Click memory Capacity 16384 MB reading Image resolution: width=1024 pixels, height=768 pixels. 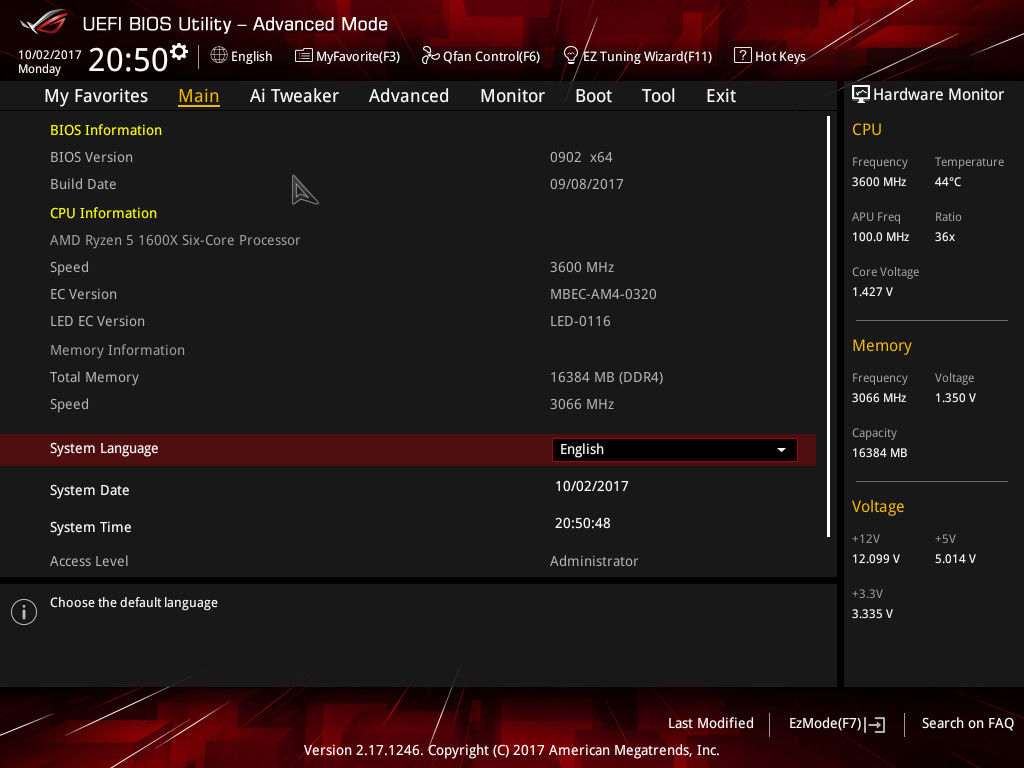coord(879,453)
